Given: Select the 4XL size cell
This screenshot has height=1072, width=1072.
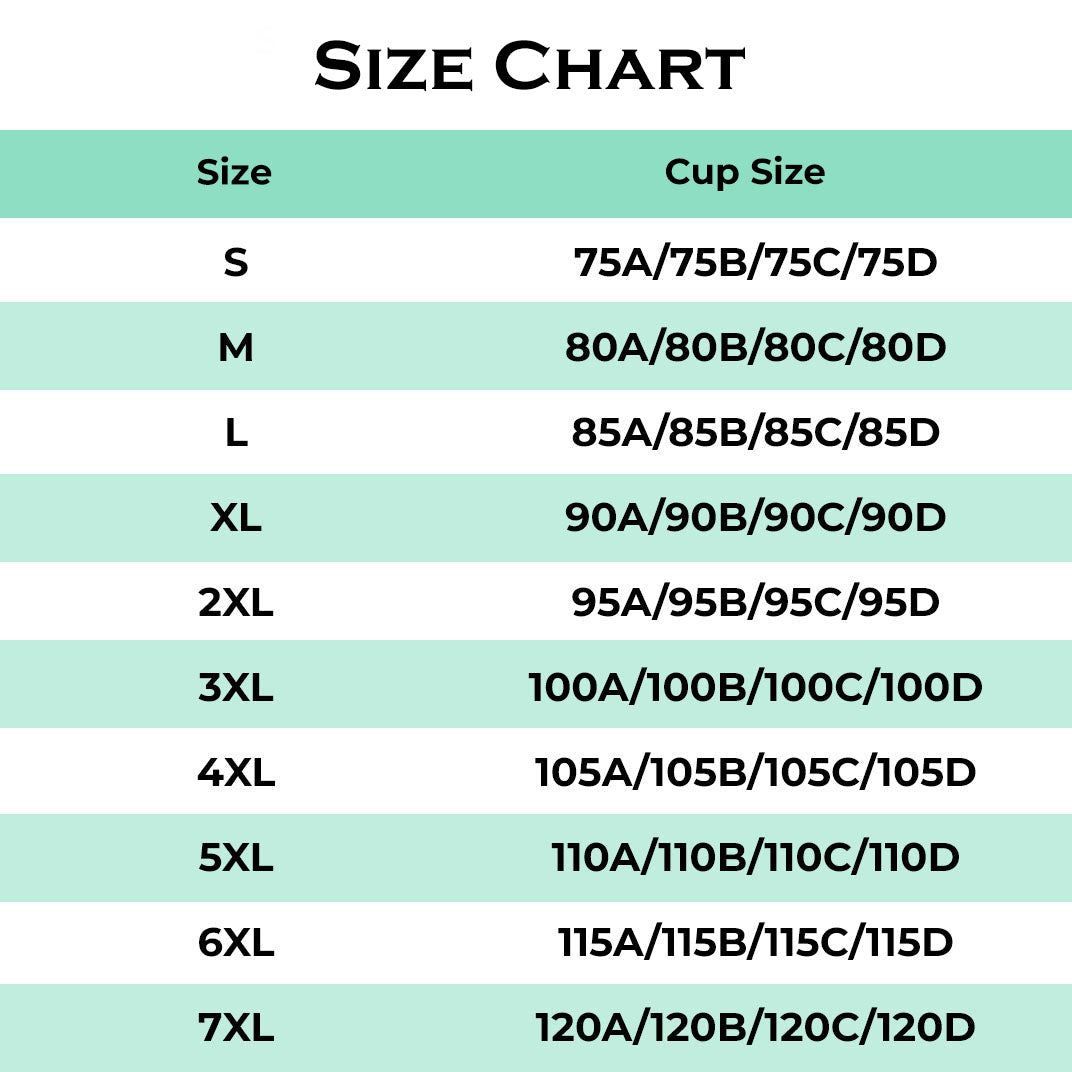Looking at the screenshot, I should click(x=235, y=772).
